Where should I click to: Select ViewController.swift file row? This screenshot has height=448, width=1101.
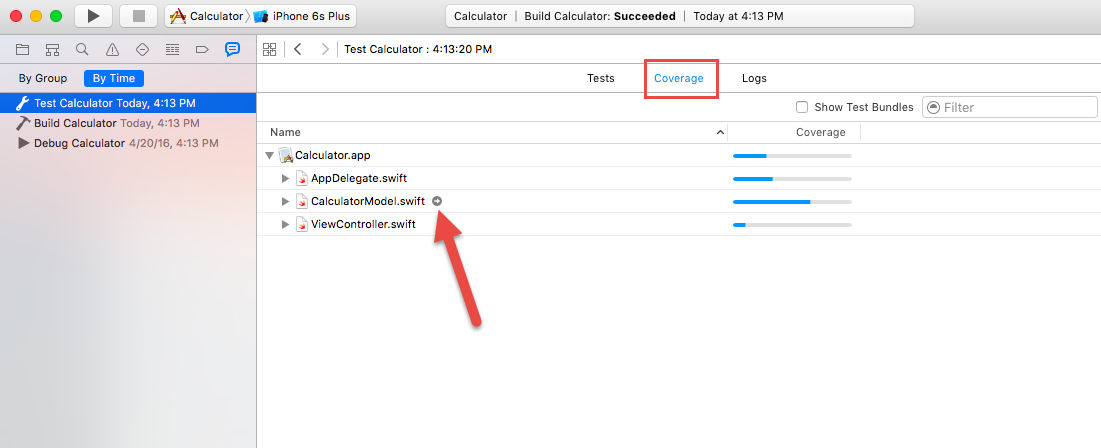(678, 225)
